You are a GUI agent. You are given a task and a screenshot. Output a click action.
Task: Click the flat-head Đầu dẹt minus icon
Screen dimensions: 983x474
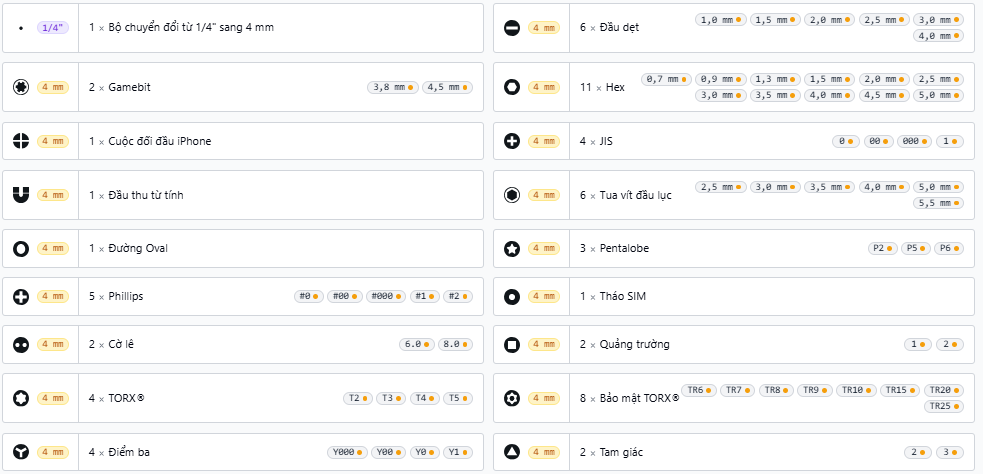512,28
